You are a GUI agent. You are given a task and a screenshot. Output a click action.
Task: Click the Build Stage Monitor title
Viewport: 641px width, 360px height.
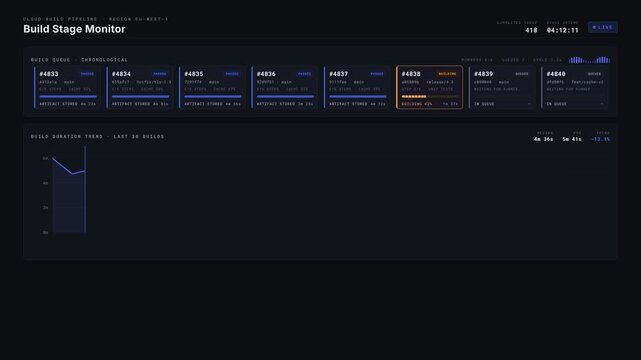74,29
